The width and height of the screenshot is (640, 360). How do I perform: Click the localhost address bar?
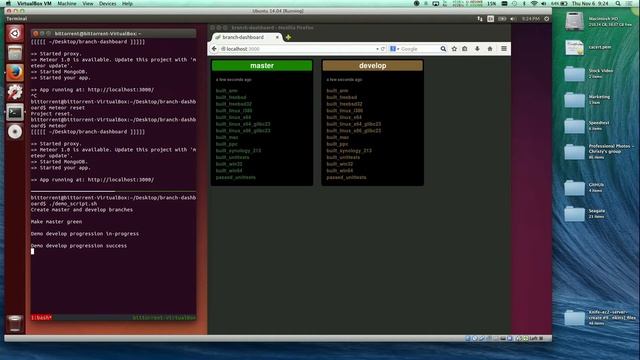click(298, 49)
